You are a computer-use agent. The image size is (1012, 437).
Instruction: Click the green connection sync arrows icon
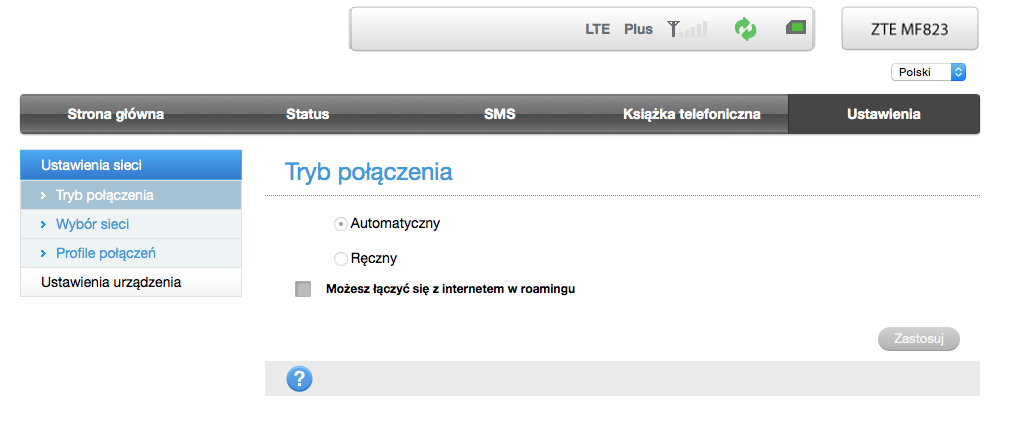[745, 29]
